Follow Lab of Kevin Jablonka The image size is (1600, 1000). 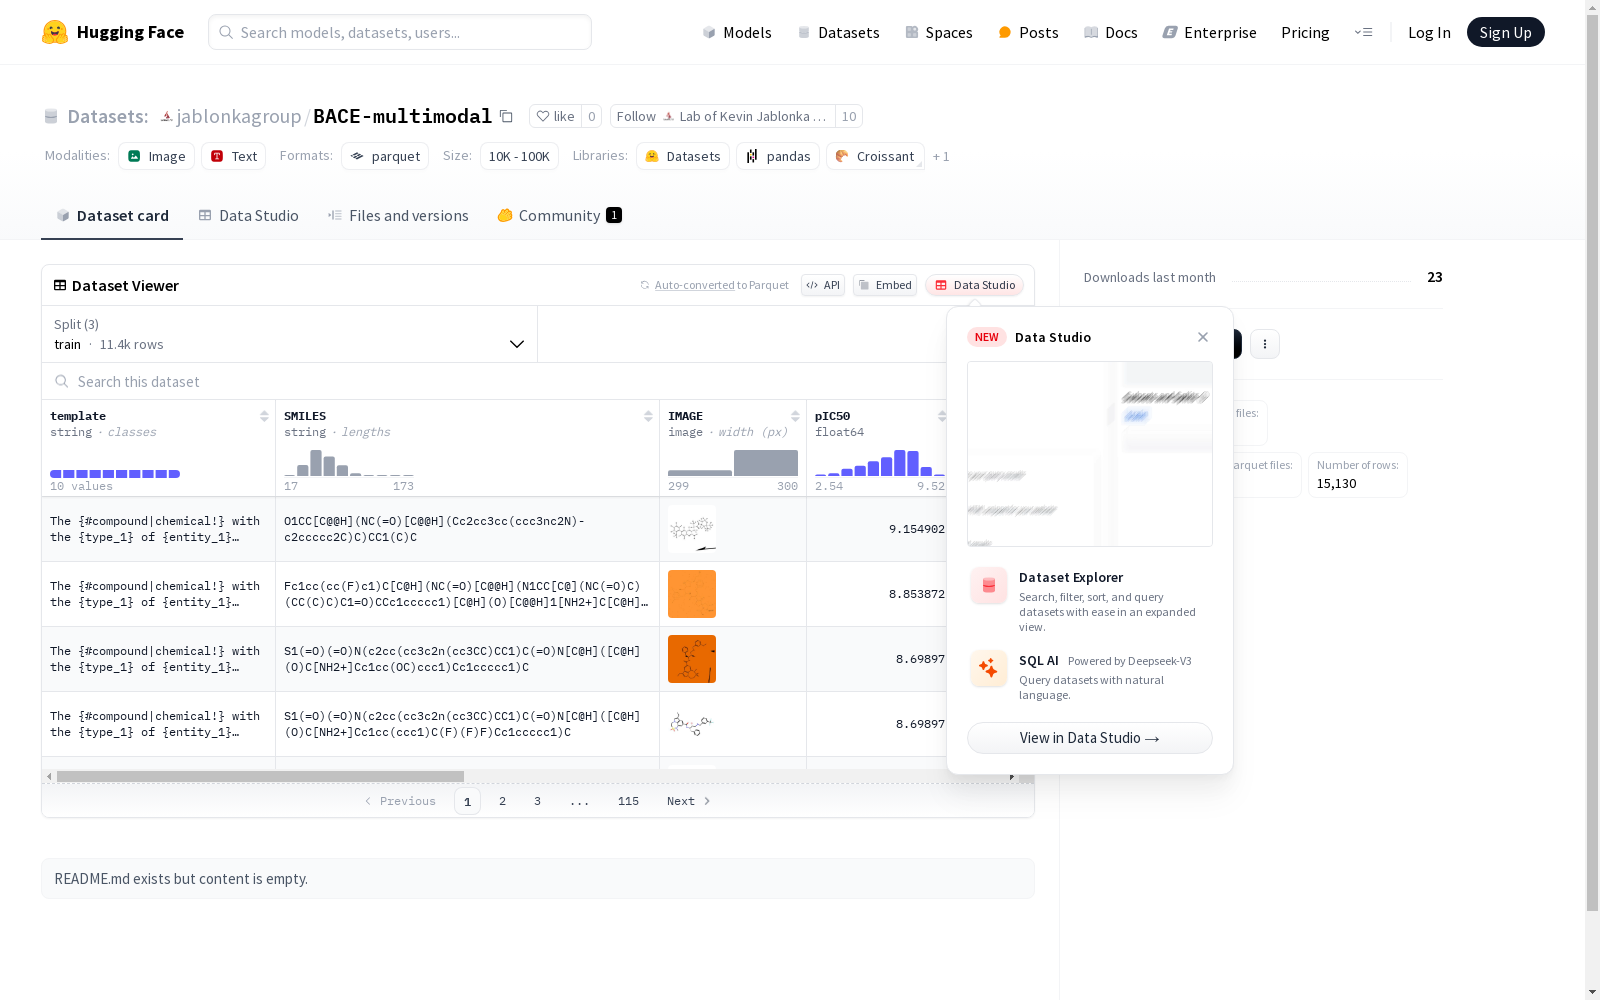[x=722, y=117]
